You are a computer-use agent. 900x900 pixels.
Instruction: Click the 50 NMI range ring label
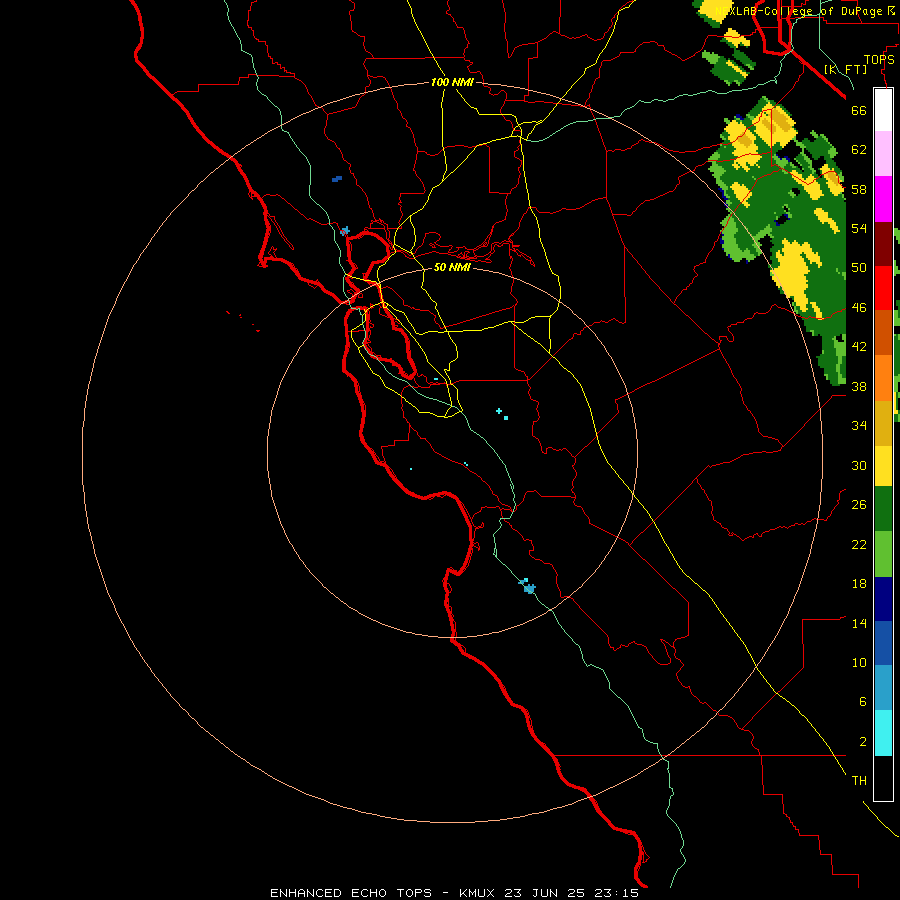(x=452, y=267)
